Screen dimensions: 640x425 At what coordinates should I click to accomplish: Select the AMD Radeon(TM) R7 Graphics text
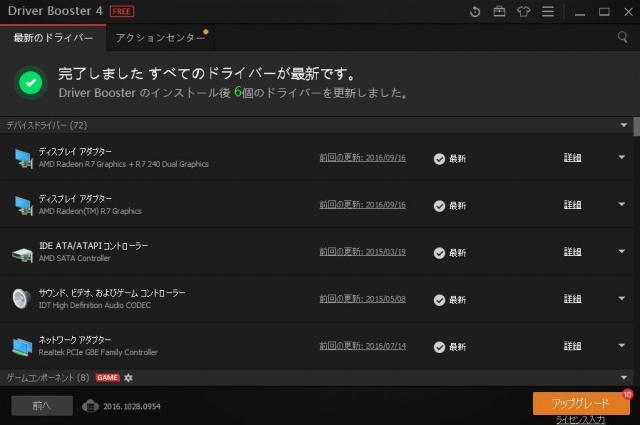[x=90, y=211]
